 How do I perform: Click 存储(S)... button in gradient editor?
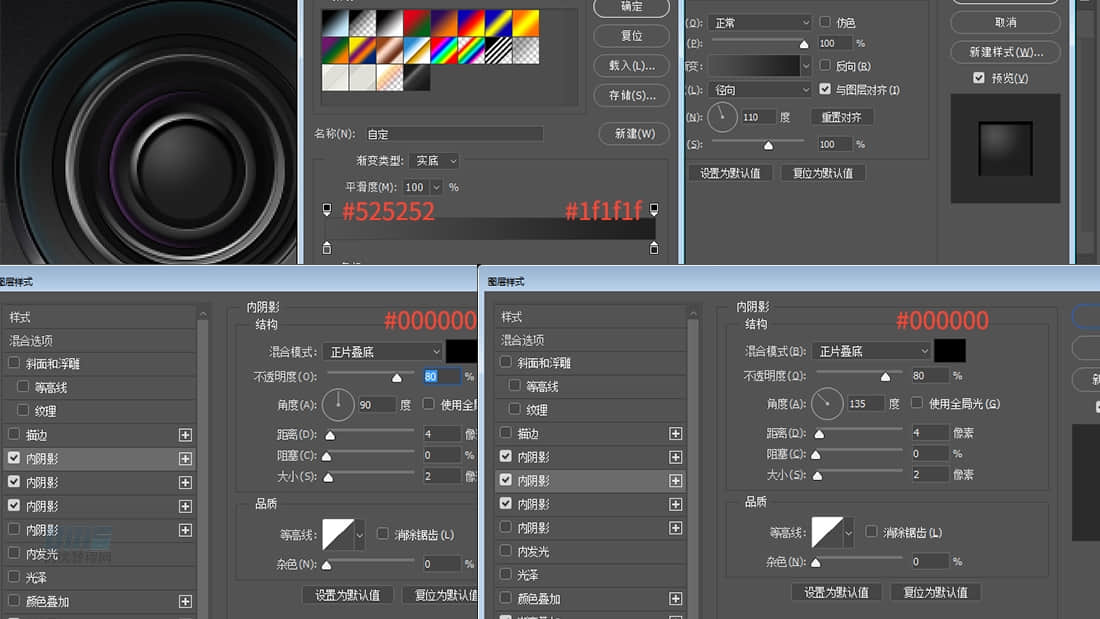[631, 95]
